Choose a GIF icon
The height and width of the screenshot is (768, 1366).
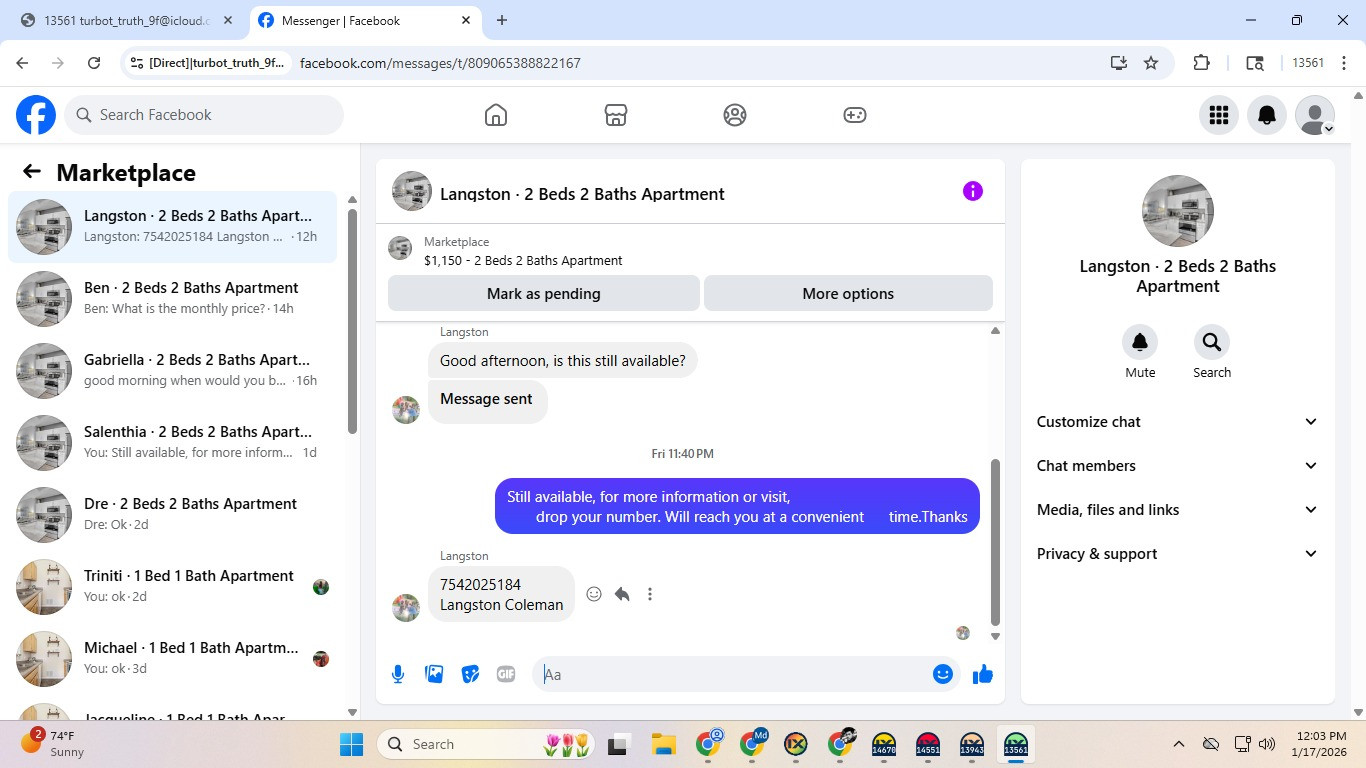coord(506,674)
